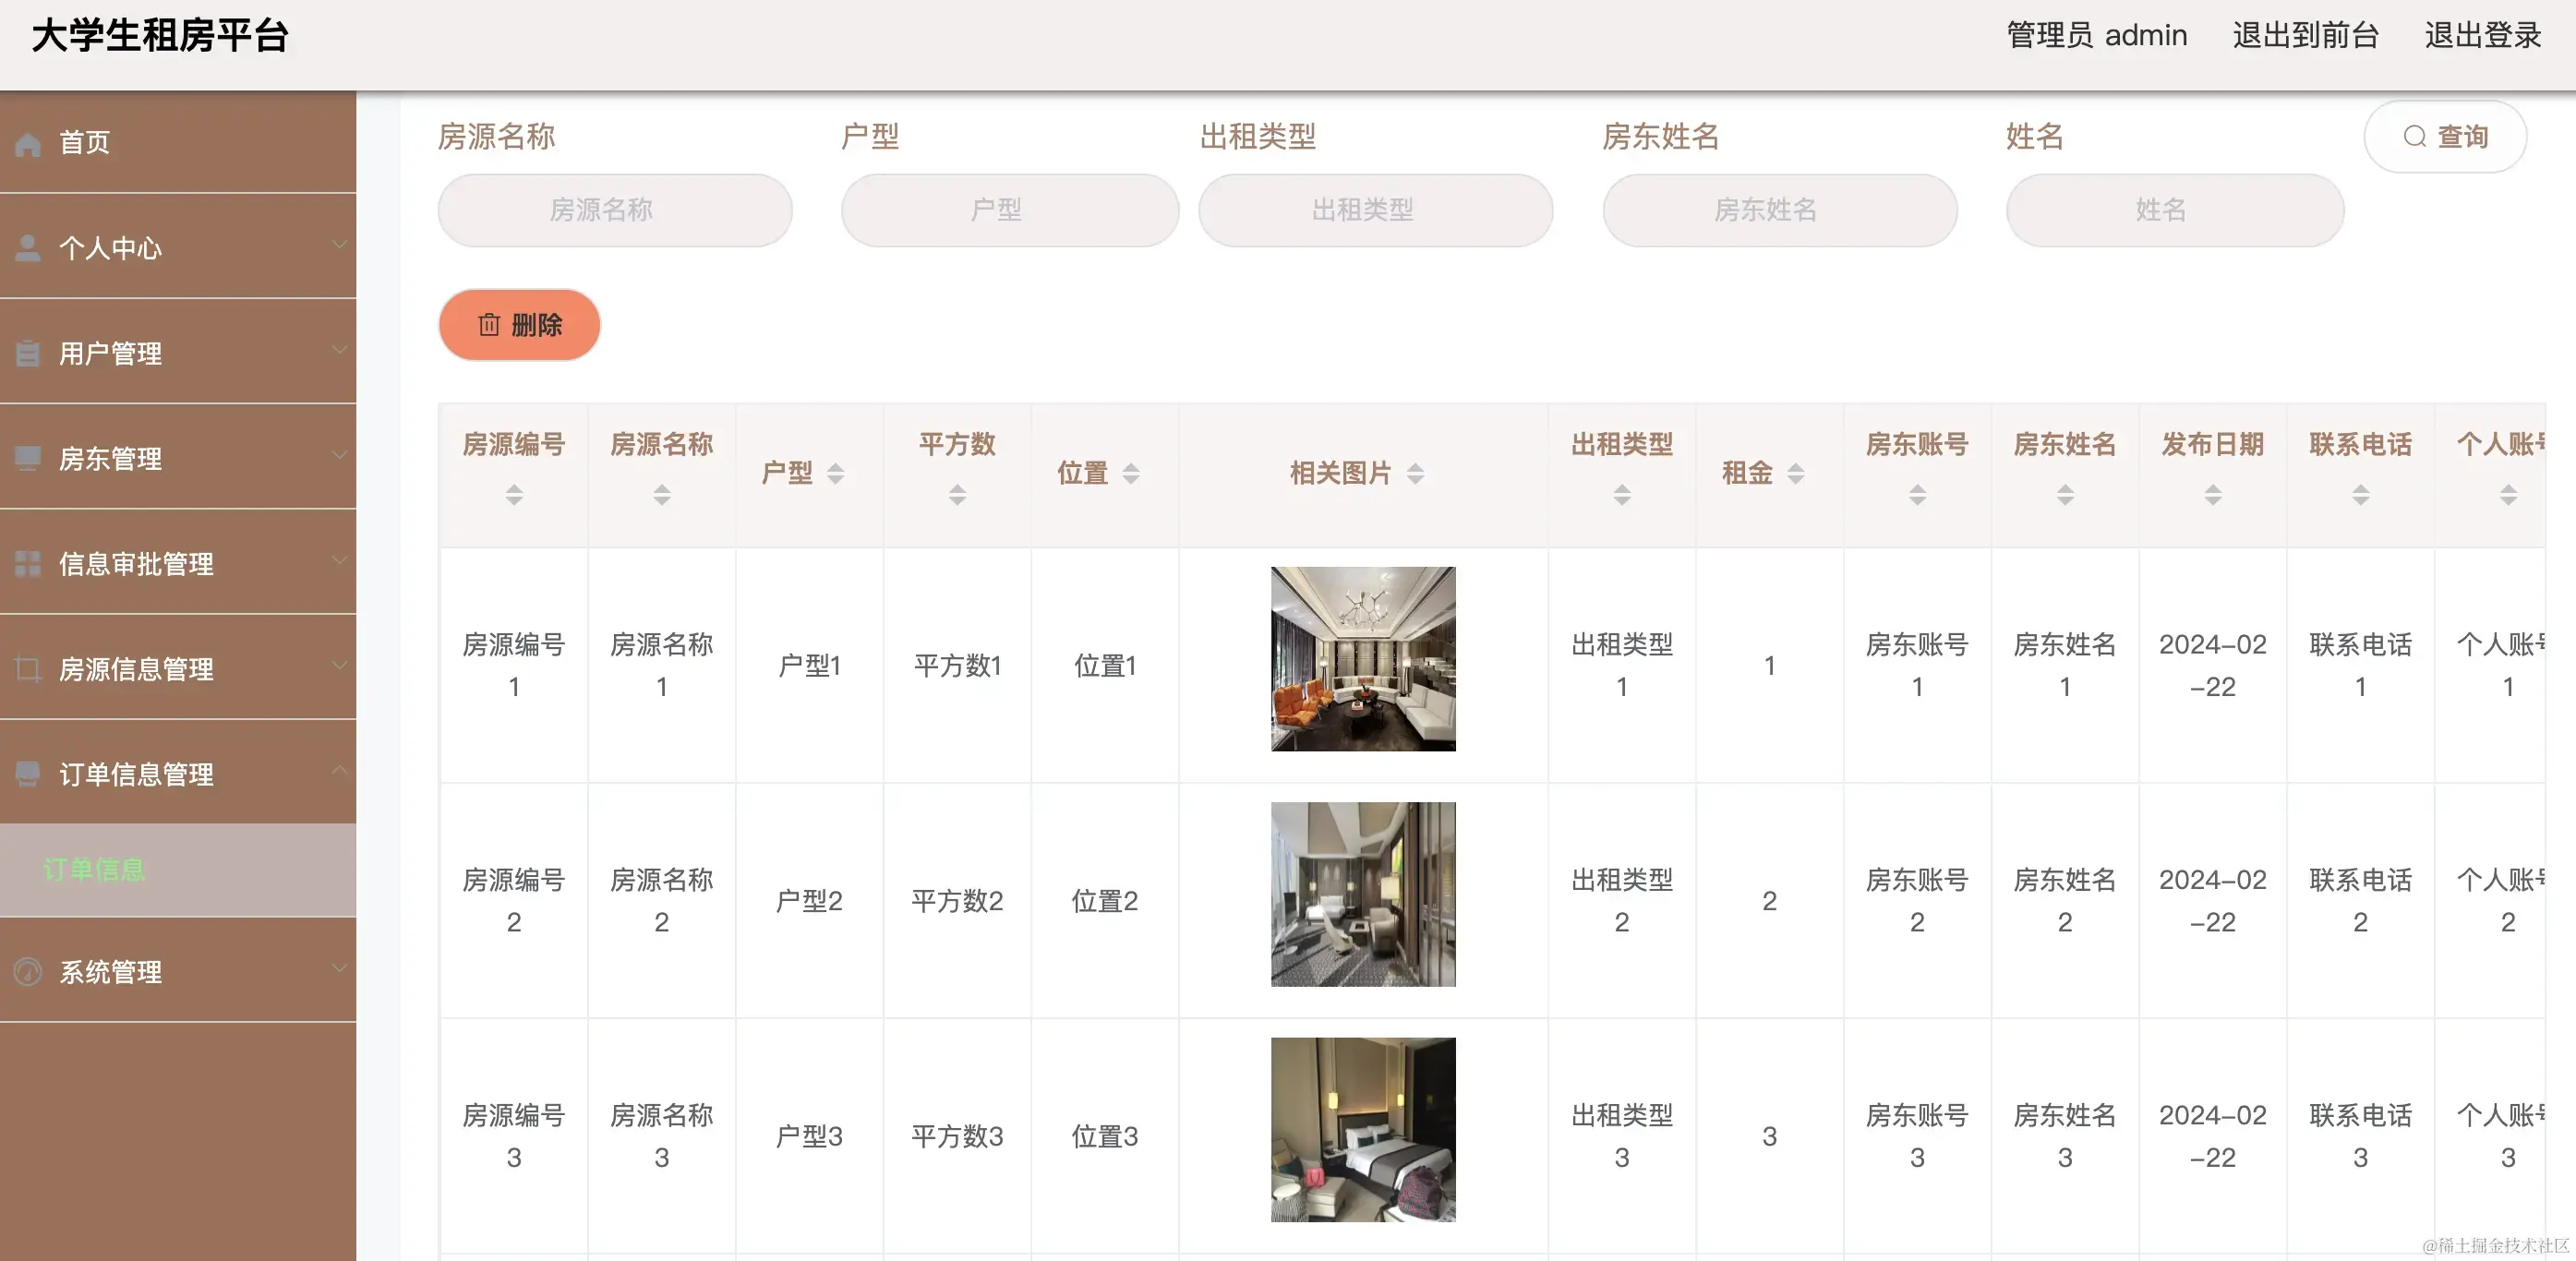This screenshot has width=2576, height=1261.
Task: Click the trash icon inside 删除 button
Action: tap(488, 324)
